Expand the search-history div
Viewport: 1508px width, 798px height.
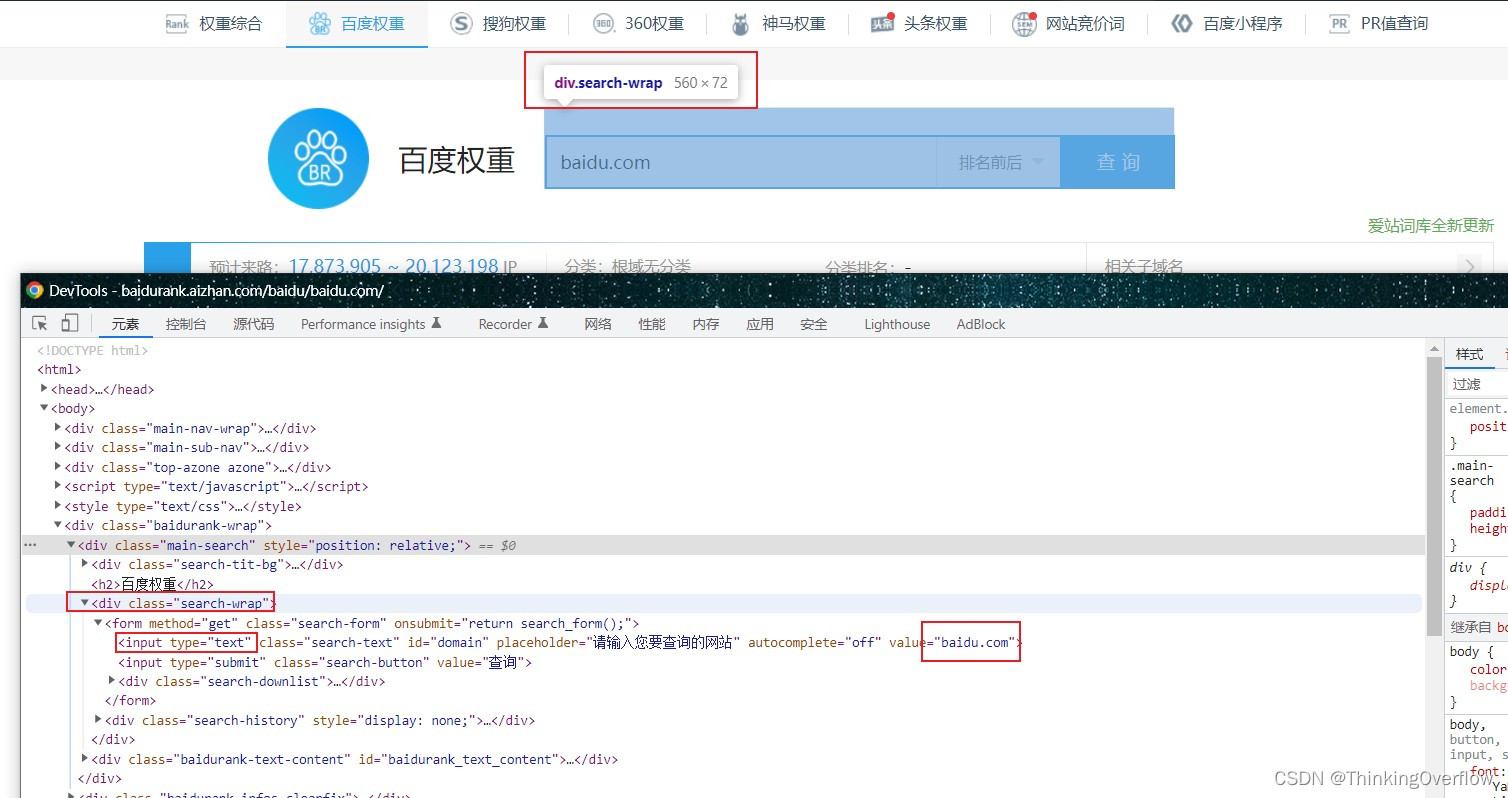(x=98, y=720)
